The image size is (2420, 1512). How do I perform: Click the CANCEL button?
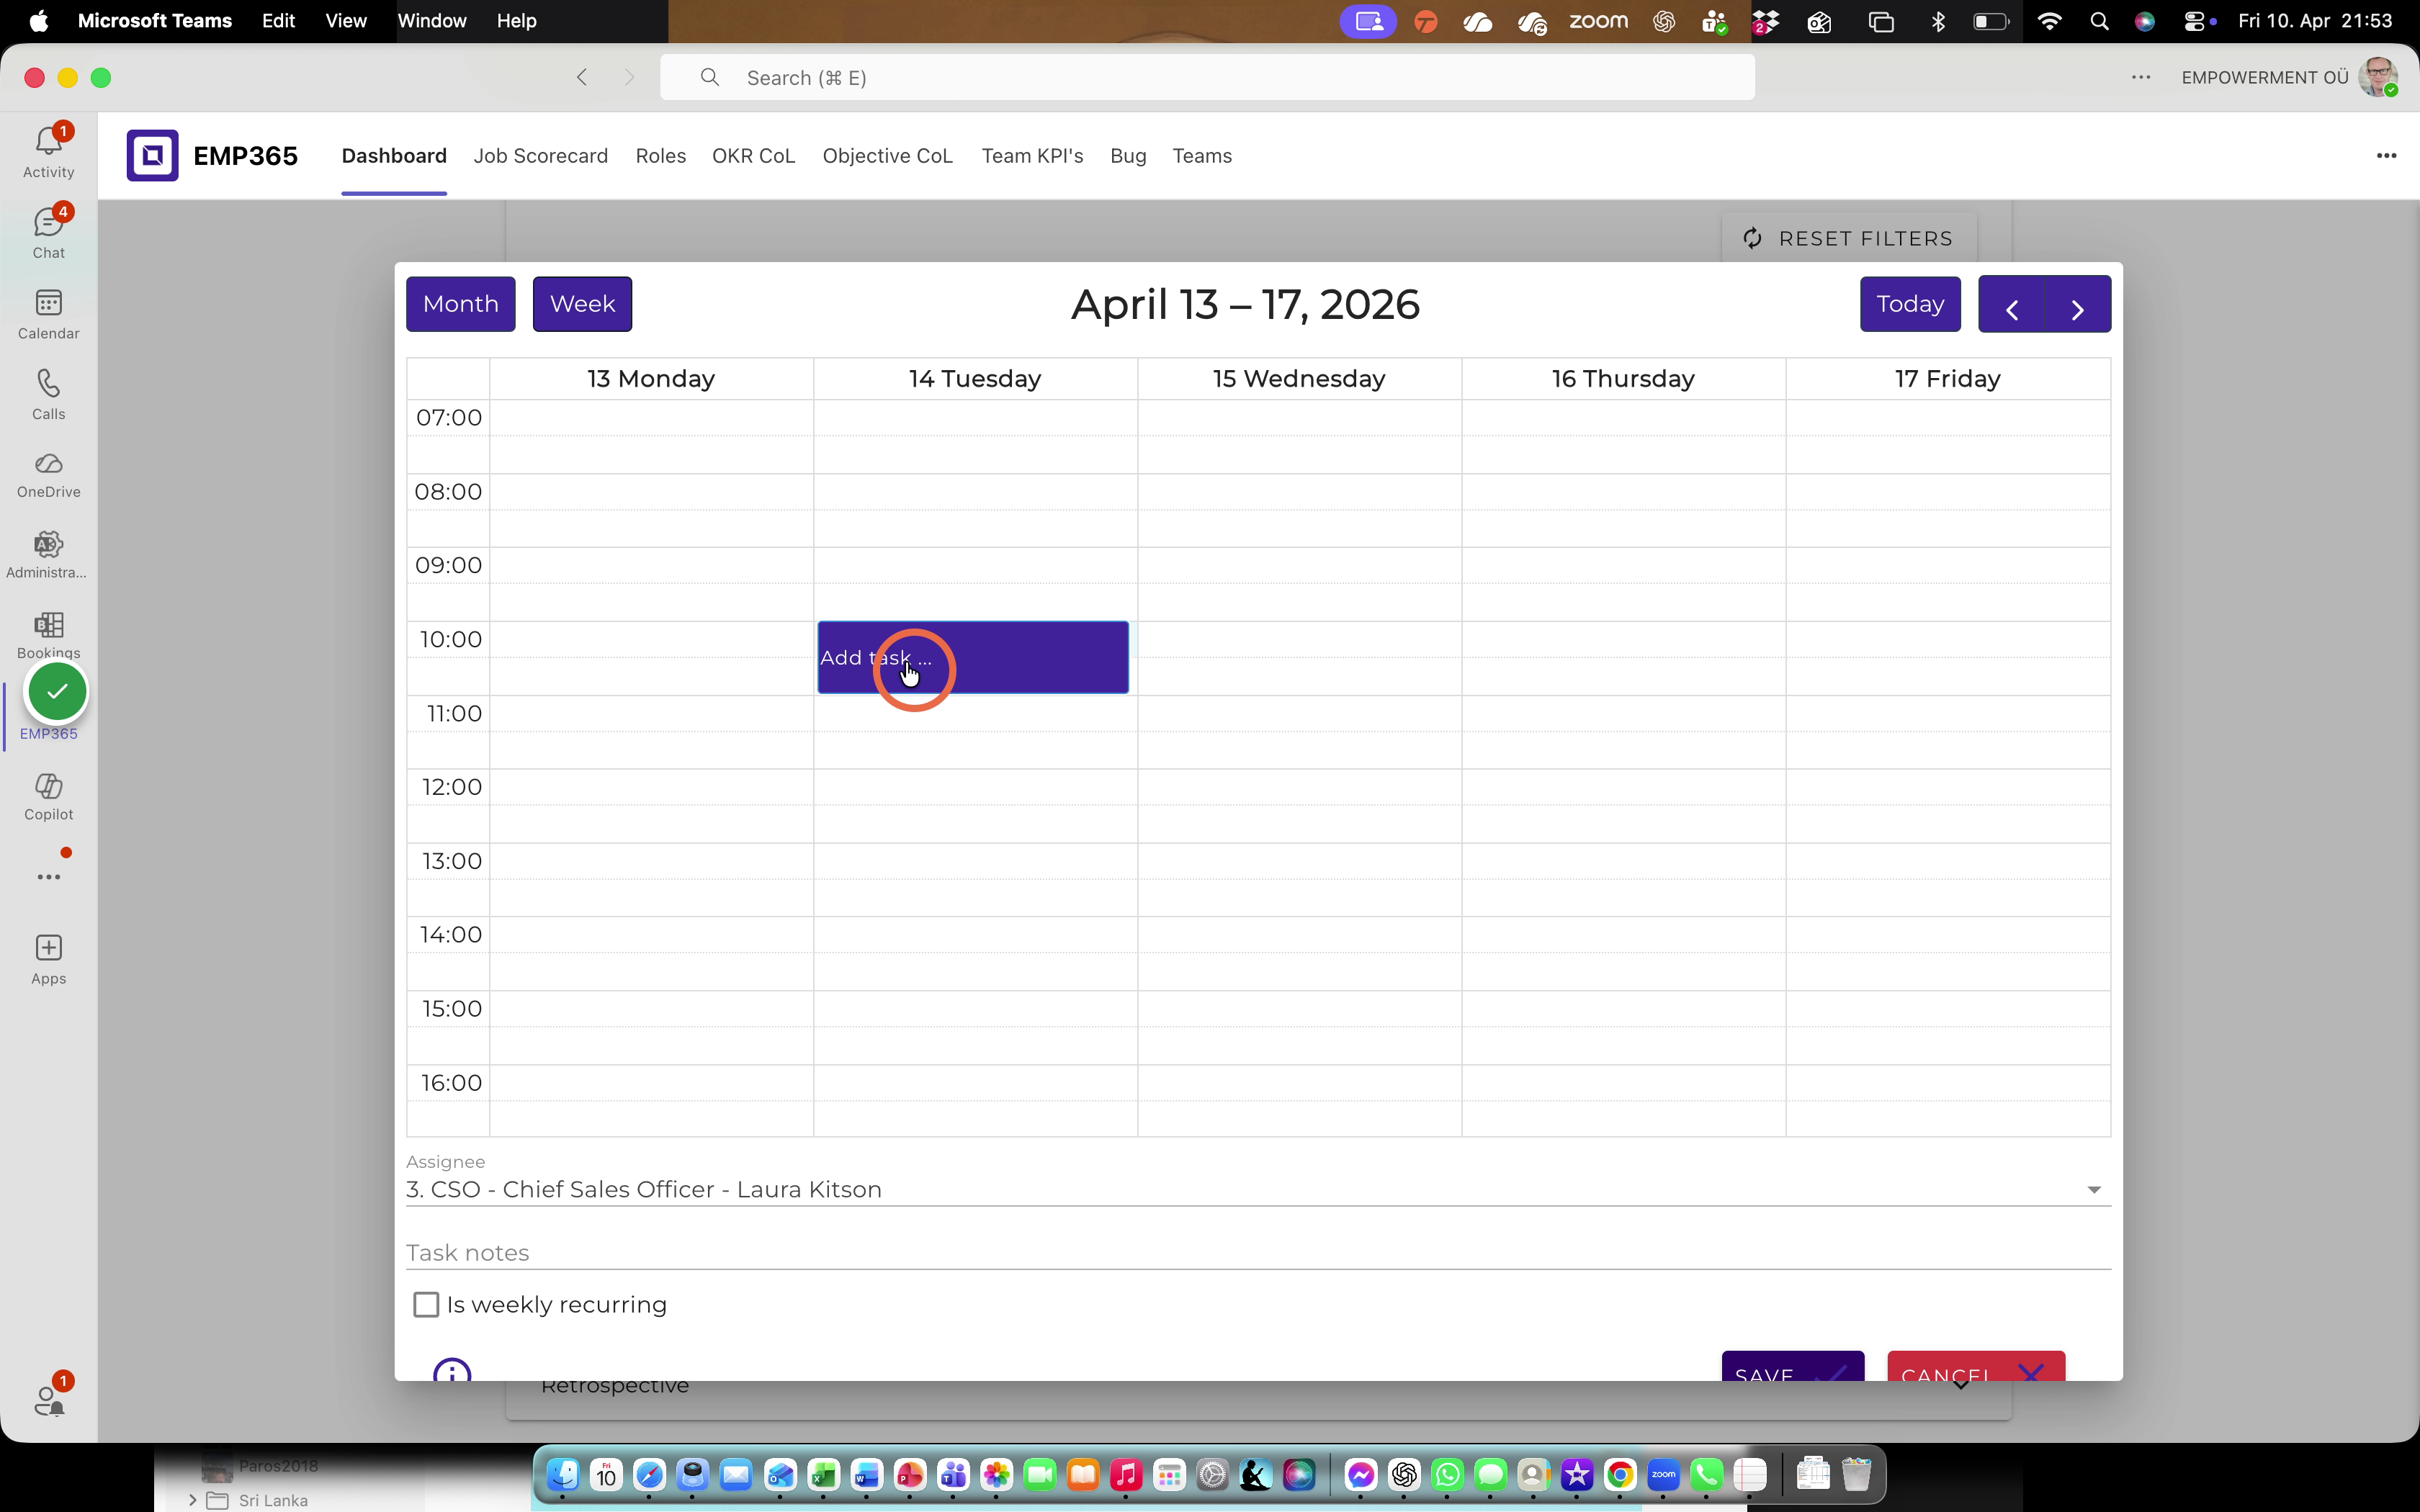(1975, 1367)
